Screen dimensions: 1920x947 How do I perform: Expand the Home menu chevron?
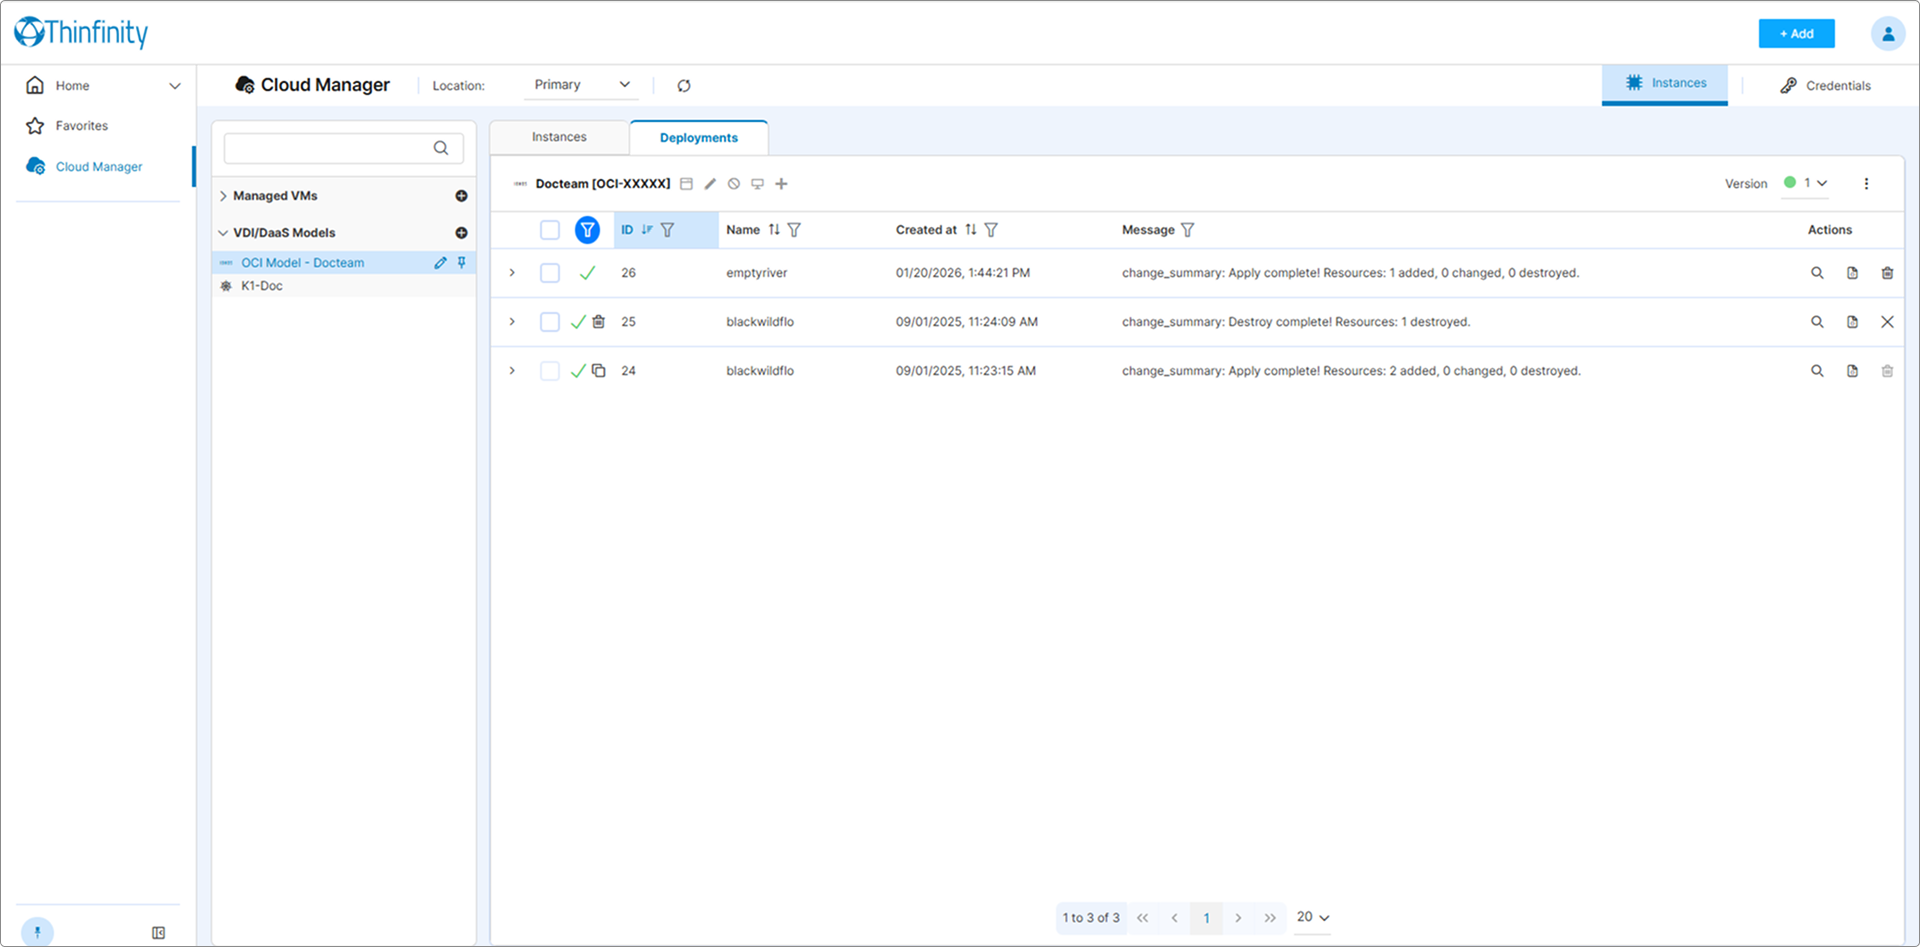point(175,86)
